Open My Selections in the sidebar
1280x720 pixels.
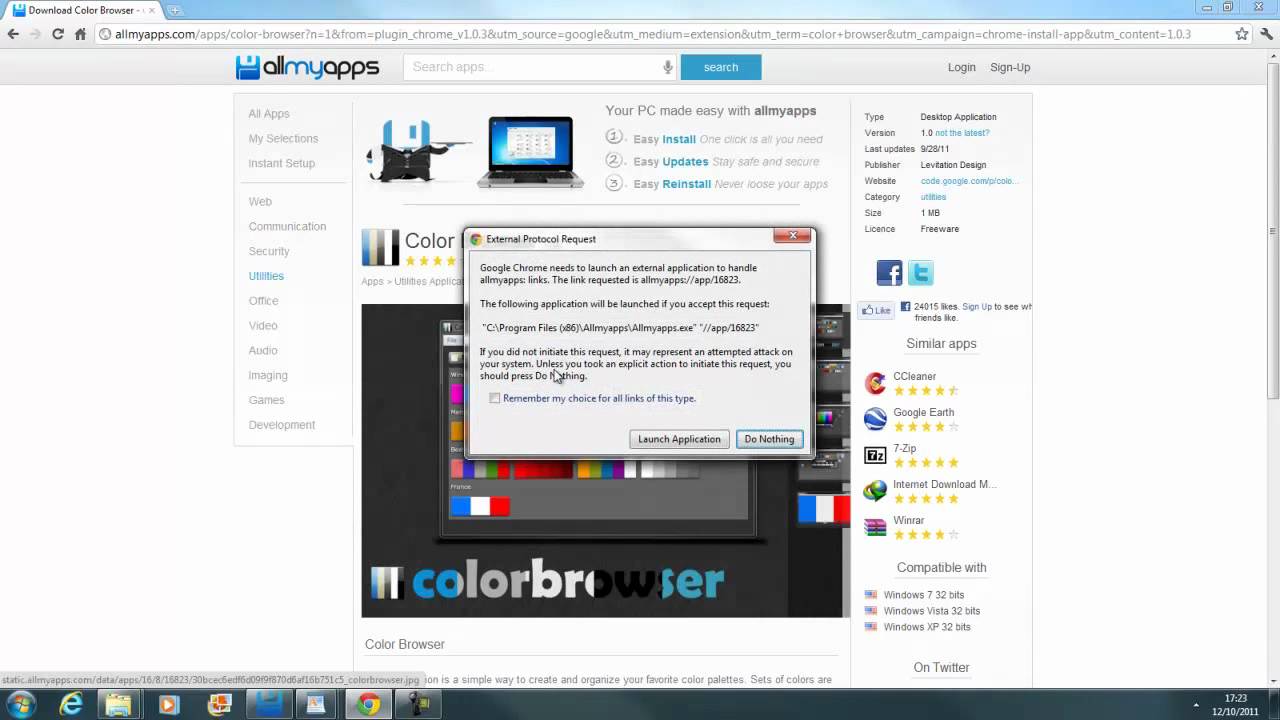click(283, 139)
